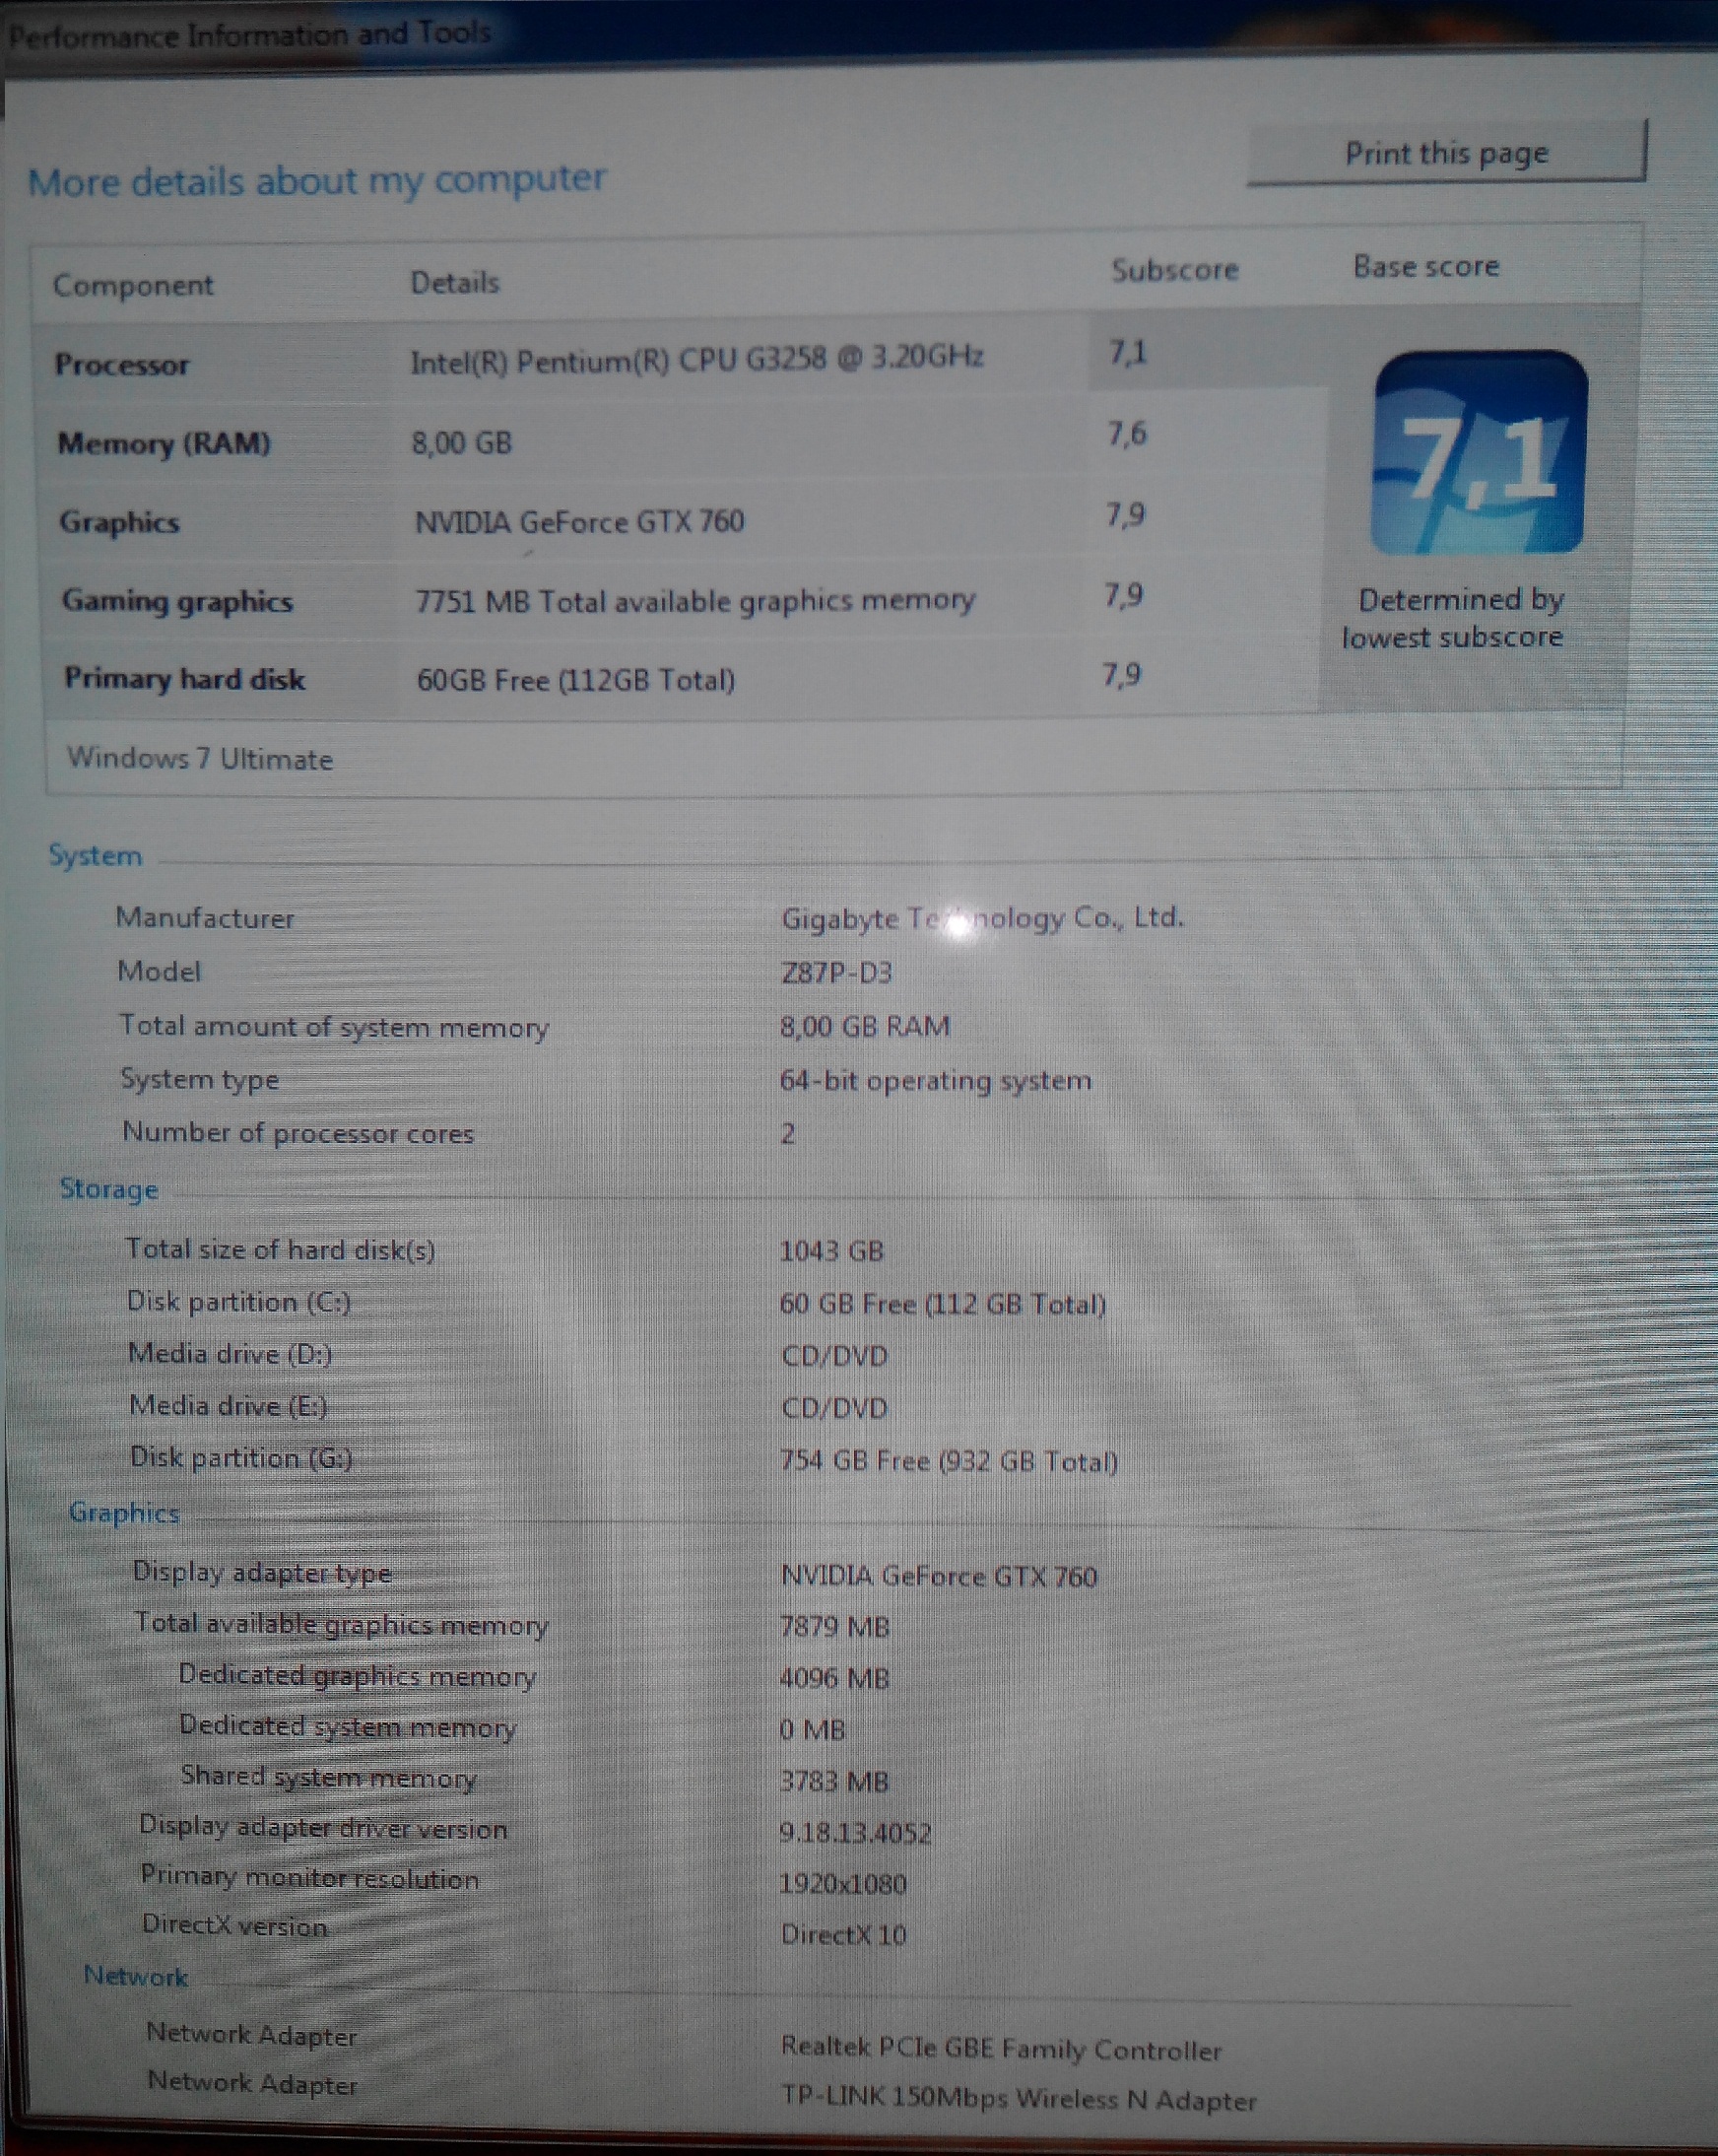Screen dimensions: 1718x2156
Task: Click the More details about my computer title
Action: pos(317,181)
